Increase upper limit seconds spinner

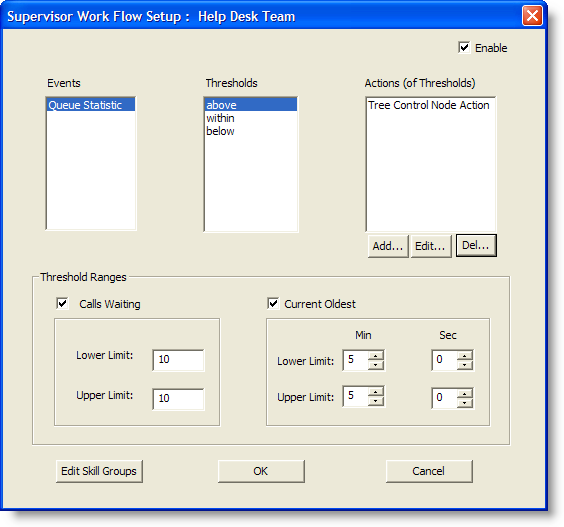pyautogui.click(x=465, y=394)
